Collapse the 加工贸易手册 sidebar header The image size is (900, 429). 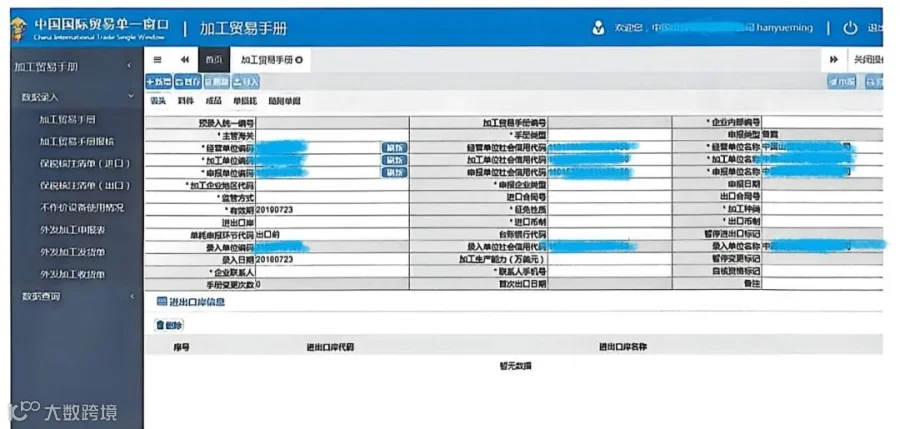[x=77, y=67]
